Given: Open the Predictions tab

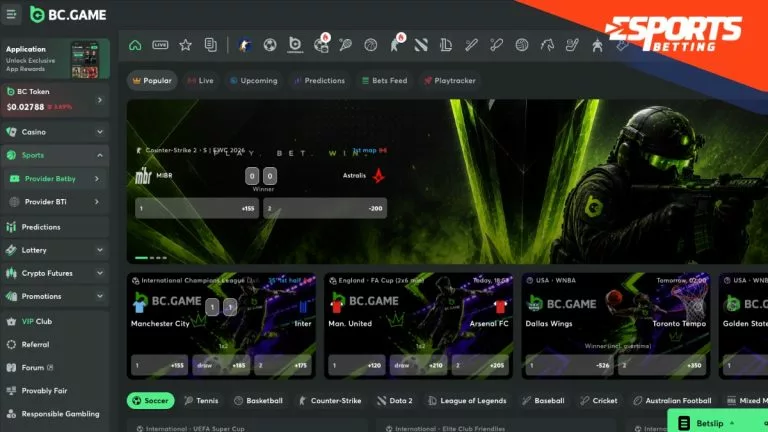Looking at the screenshot, I should [319, 80].
